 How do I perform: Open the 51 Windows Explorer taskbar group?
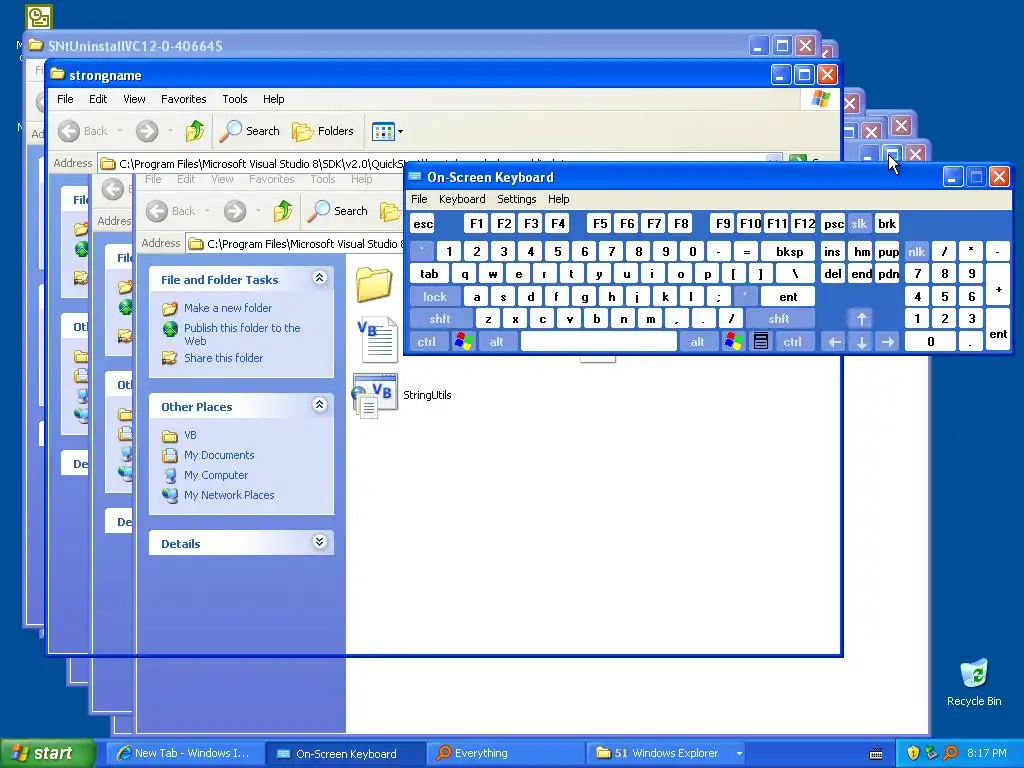(667, 753)
